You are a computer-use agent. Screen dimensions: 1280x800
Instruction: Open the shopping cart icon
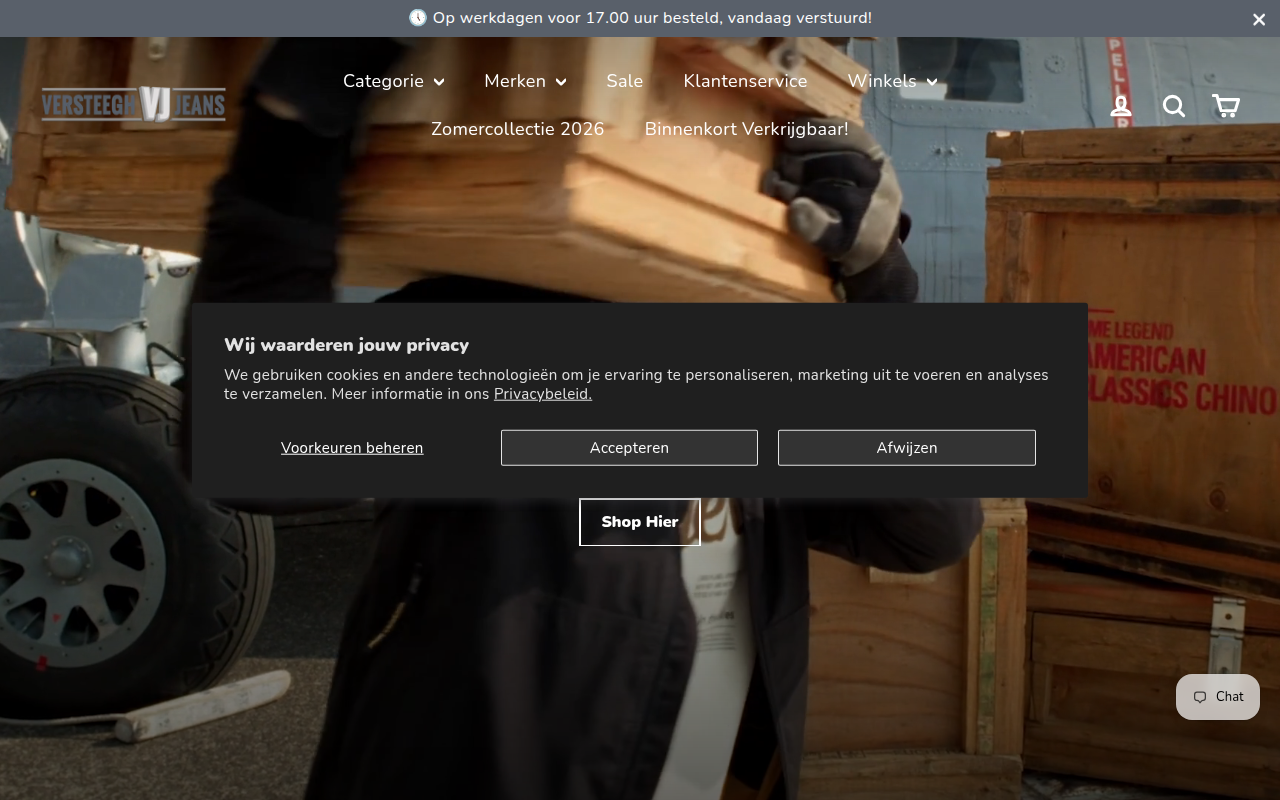click(1226, 106)
